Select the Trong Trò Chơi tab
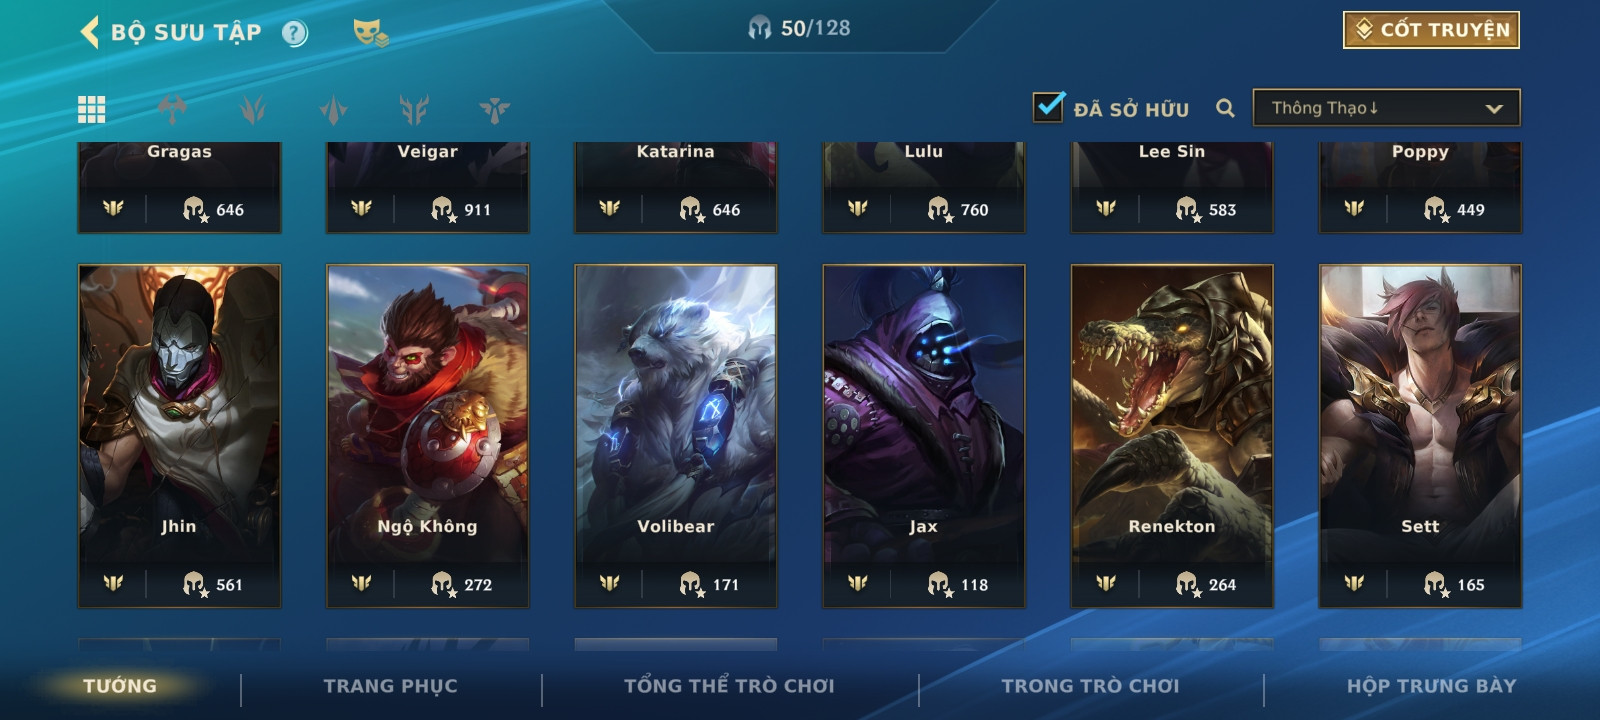Screen dimensions: 1600x720 1090,686
